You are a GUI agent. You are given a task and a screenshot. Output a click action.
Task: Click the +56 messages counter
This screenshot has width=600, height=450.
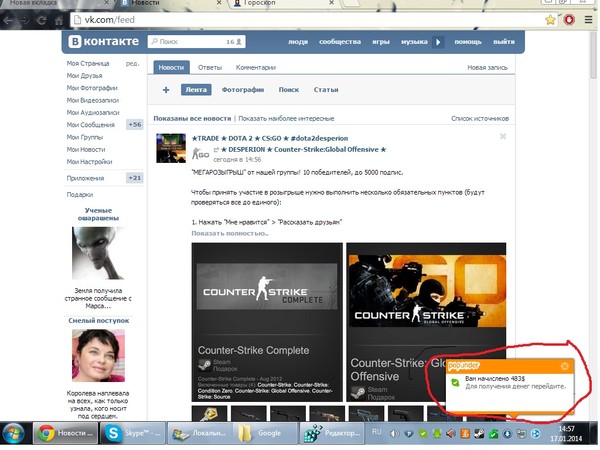[x=135, y=125]
